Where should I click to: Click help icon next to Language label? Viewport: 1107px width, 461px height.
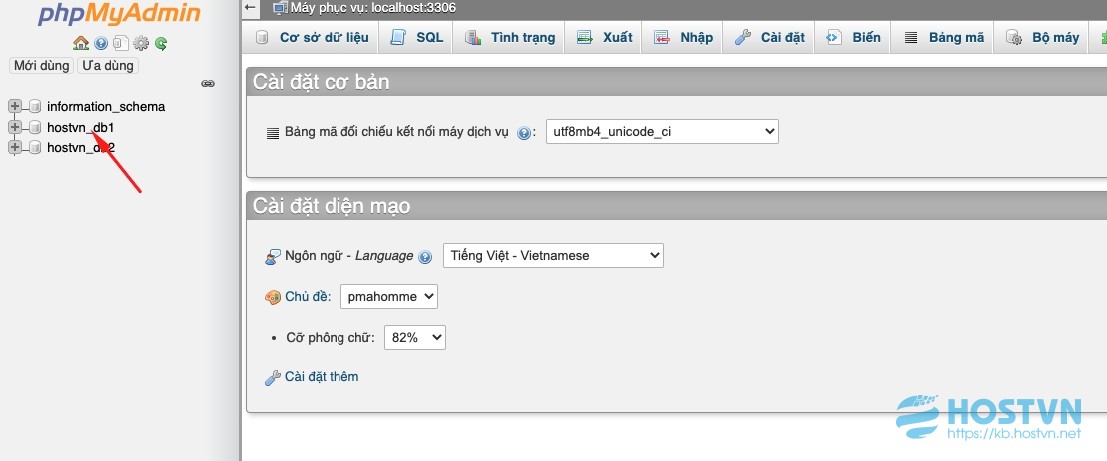(x=425, y=257)
